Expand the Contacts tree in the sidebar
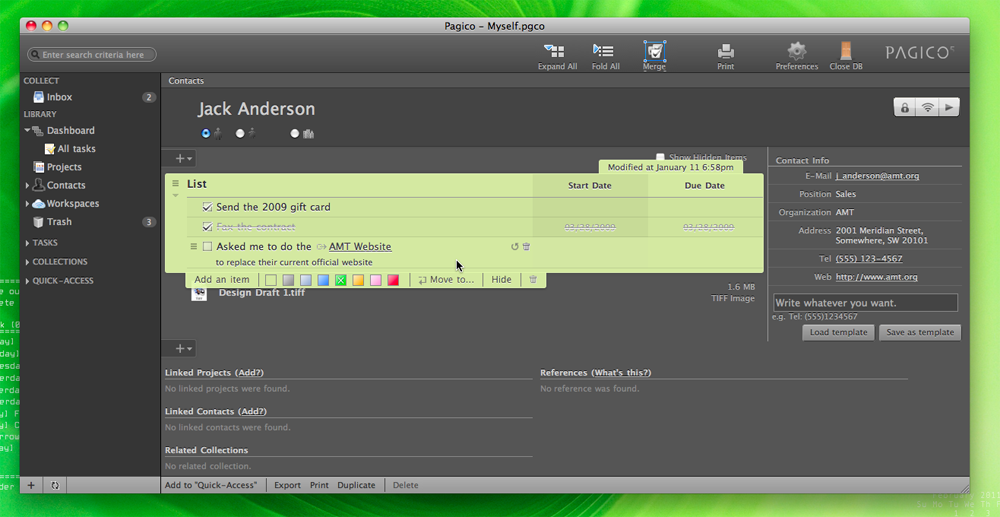1000x517 pixels. 27,186
